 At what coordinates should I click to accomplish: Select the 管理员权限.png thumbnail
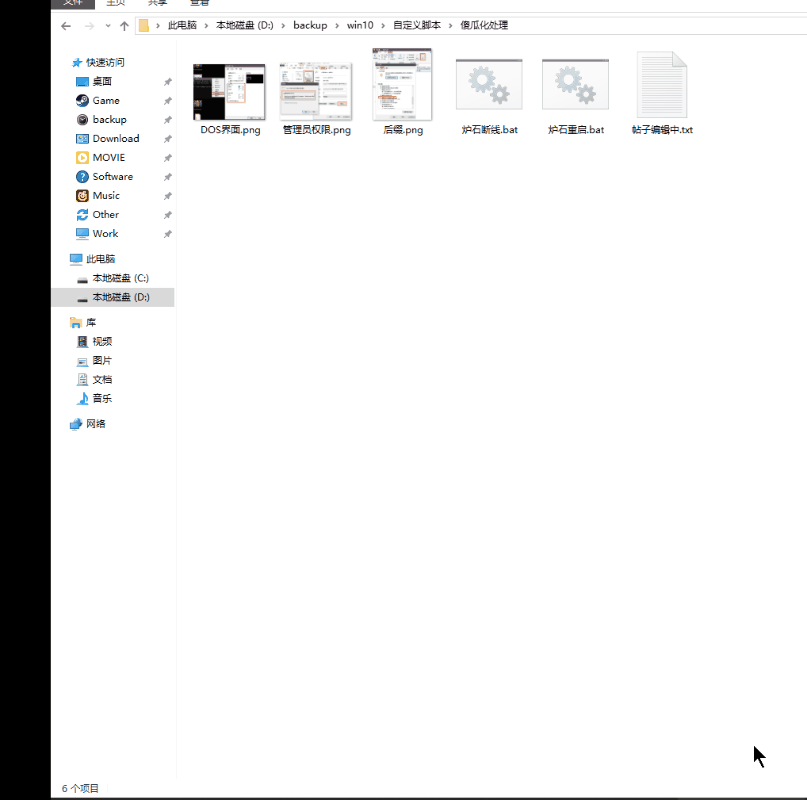(x=316, y=92)
